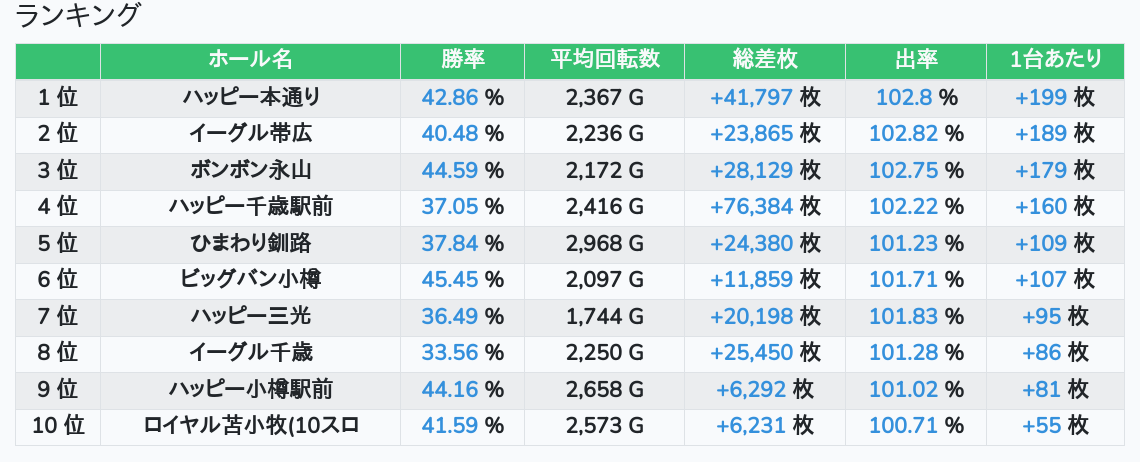This screenshot has height=462, width=1140.
Task: Select the 1位 rank cell
Action: (58, 97)
